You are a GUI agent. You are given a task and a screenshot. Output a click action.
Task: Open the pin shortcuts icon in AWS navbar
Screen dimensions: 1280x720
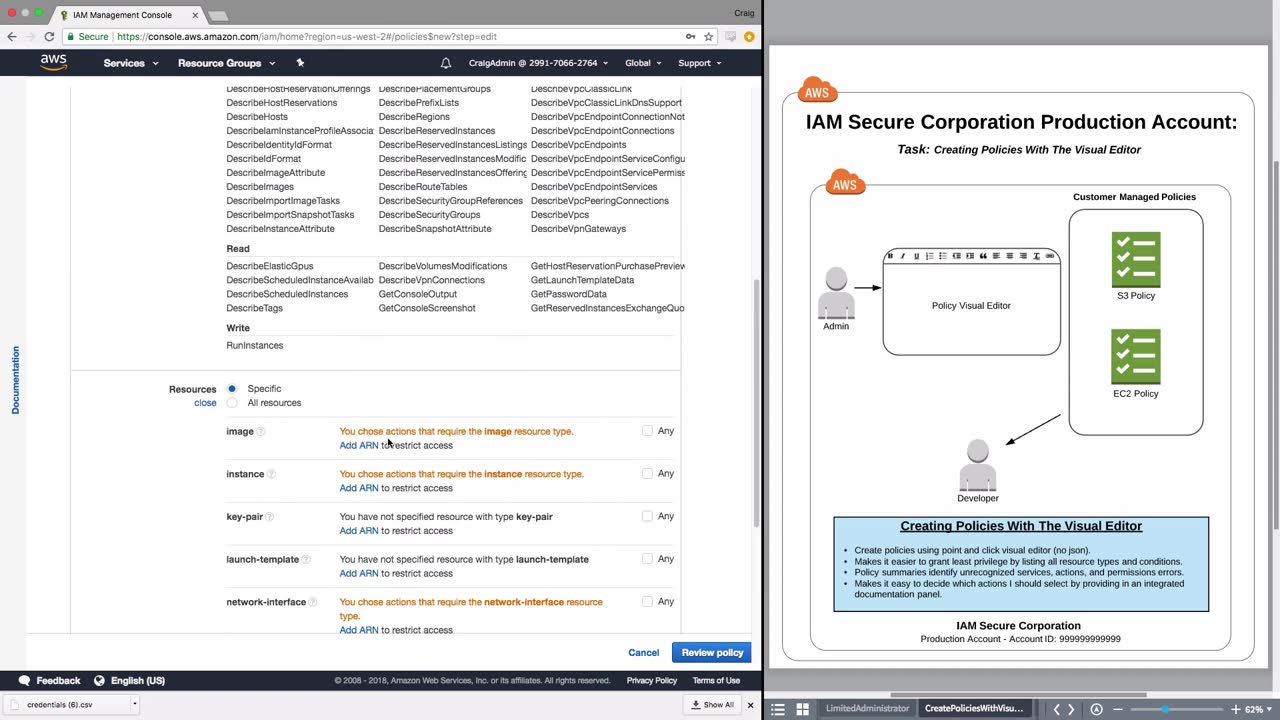point(300,63)
